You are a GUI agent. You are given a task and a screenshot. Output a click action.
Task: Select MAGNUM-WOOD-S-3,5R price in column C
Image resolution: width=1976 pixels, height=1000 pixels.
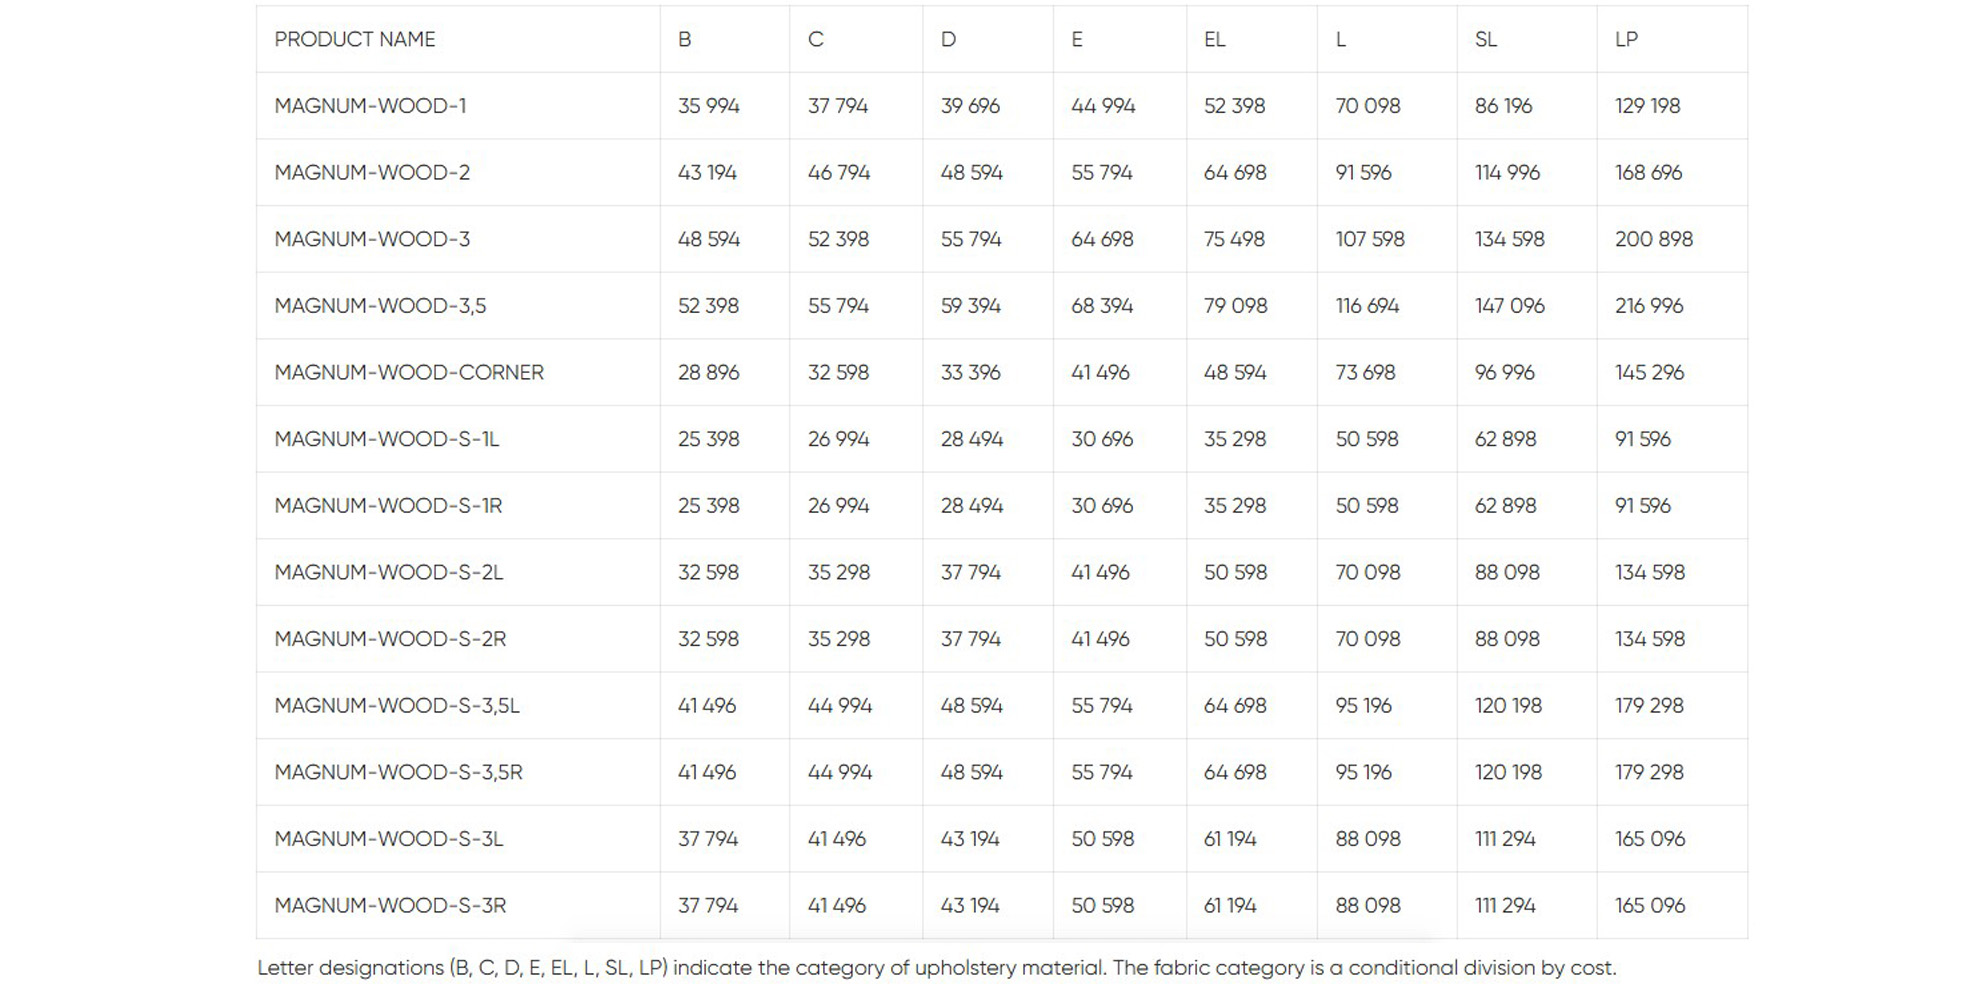click(x=839, y=772)
